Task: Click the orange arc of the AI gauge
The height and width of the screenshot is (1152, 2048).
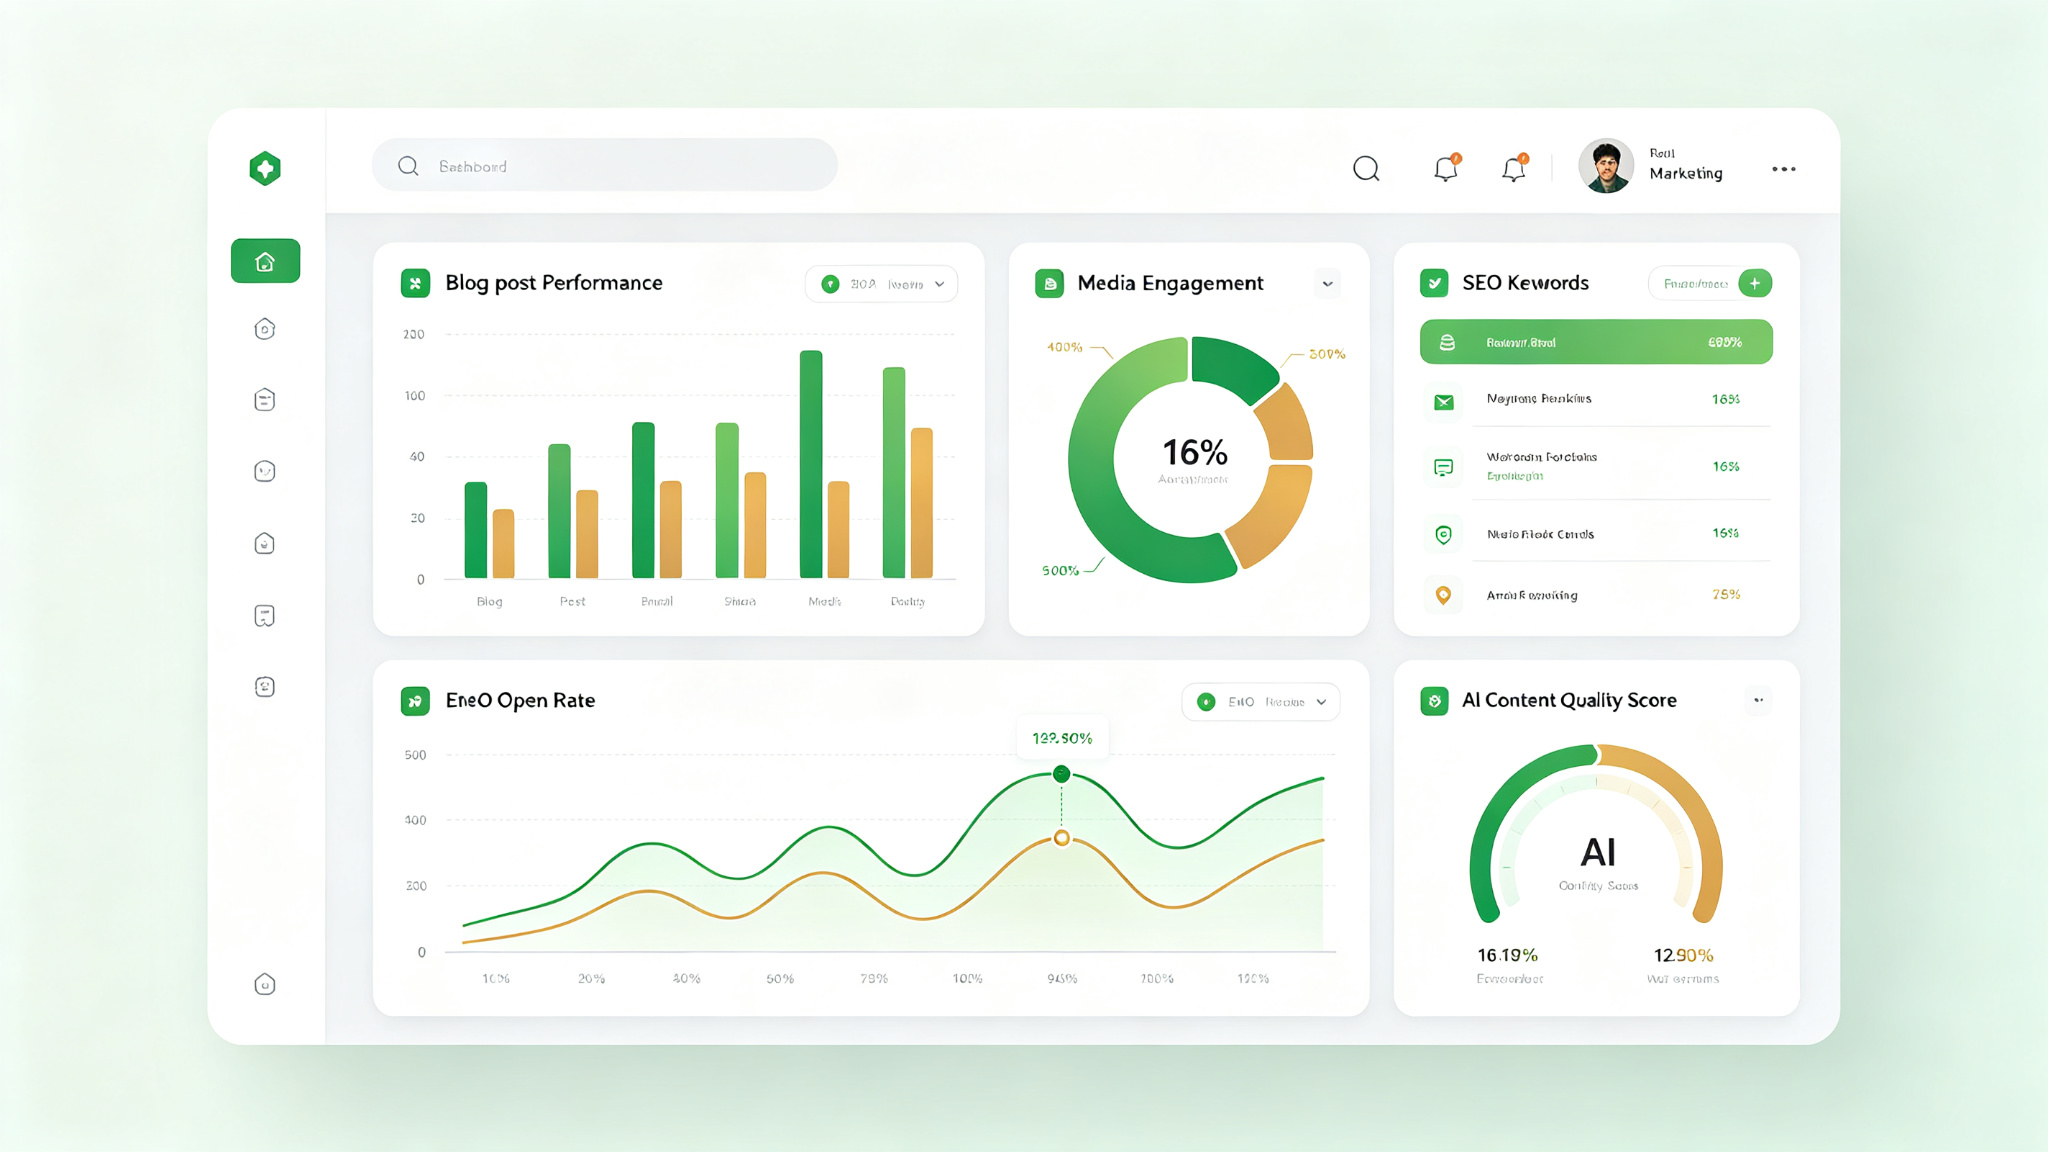Action: click(1688, 820)
